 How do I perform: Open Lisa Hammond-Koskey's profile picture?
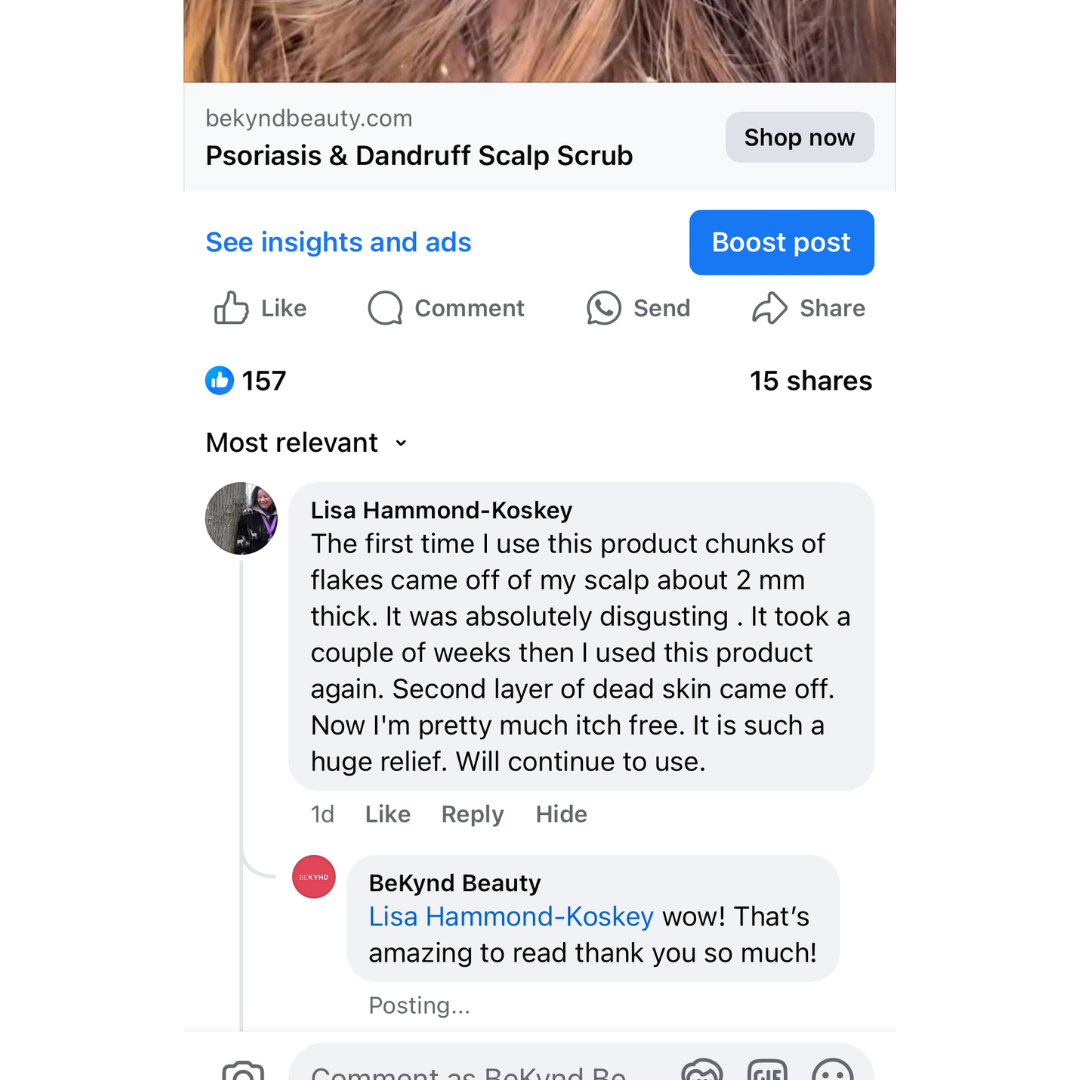(x=241, y=519)
